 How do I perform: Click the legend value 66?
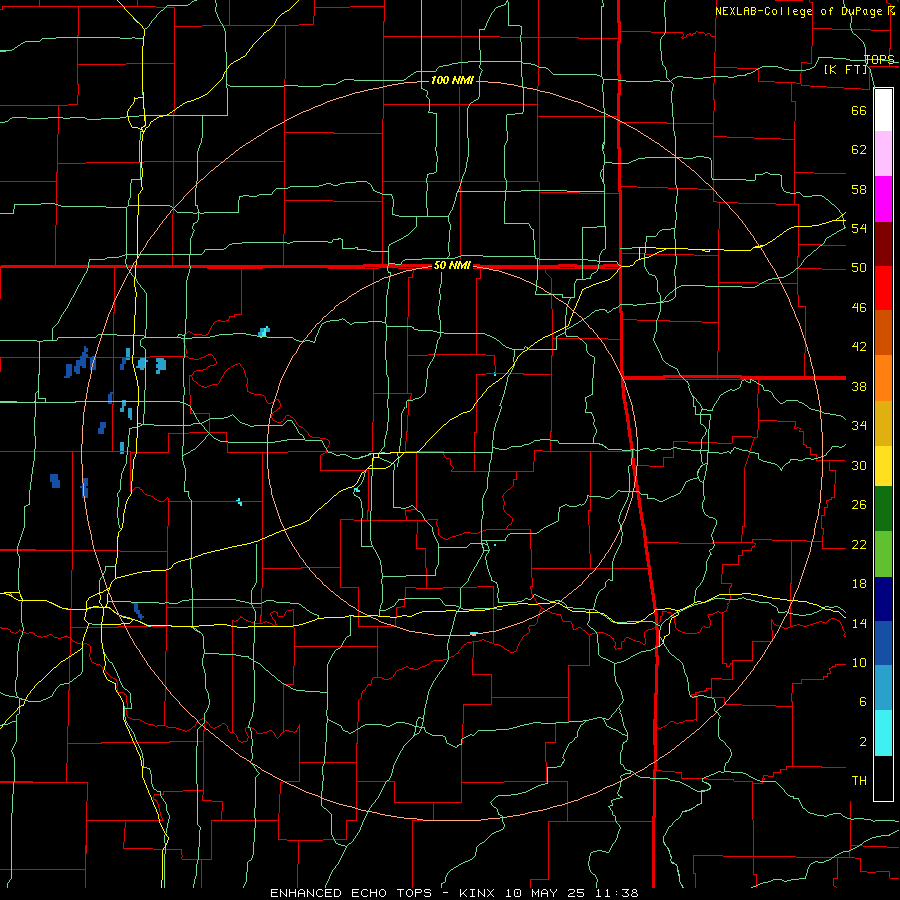coord(859,110)
